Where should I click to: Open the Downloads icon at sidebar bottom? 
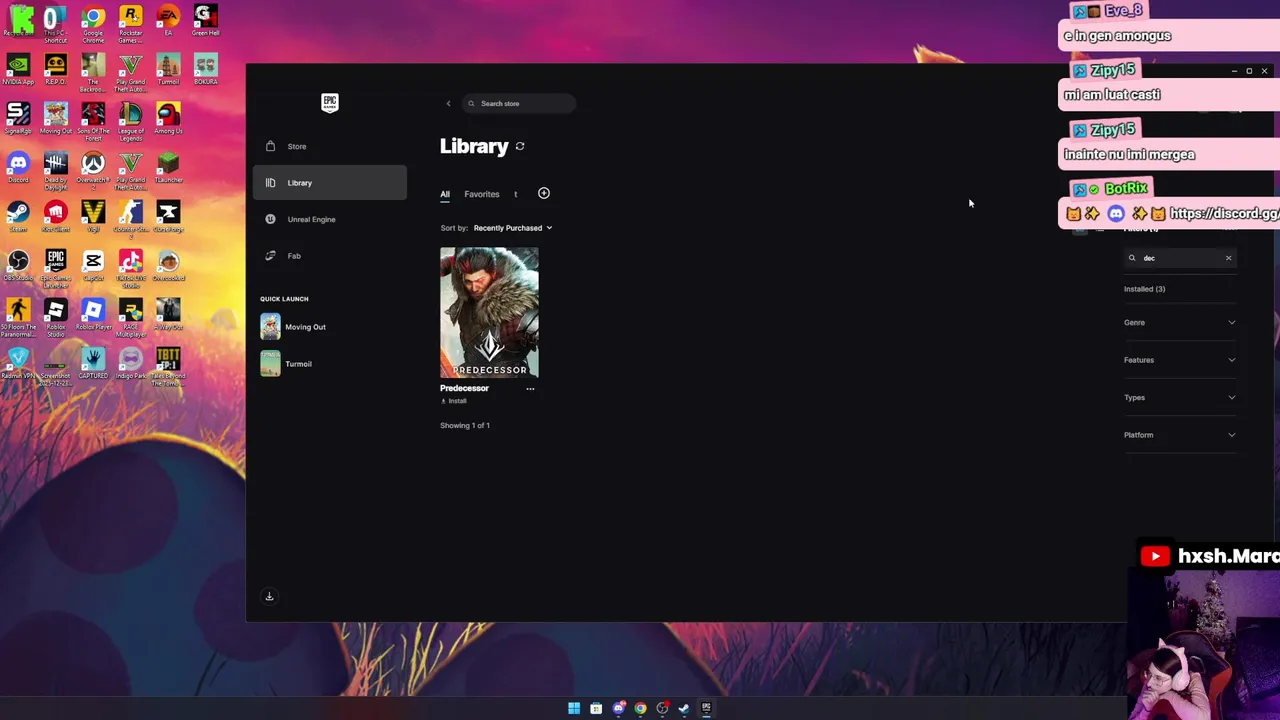coord(269,596)
